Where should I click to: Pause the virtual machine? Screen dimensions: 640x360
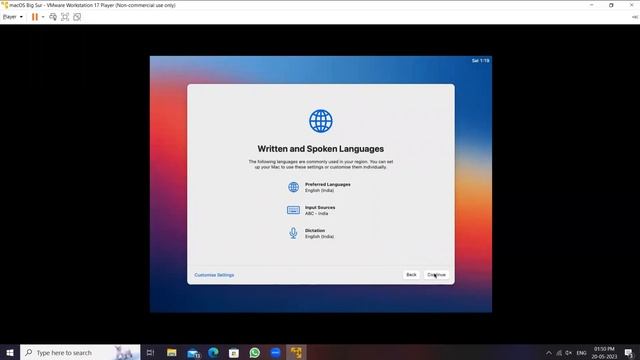pyautogui.click(x=35, y=17)
